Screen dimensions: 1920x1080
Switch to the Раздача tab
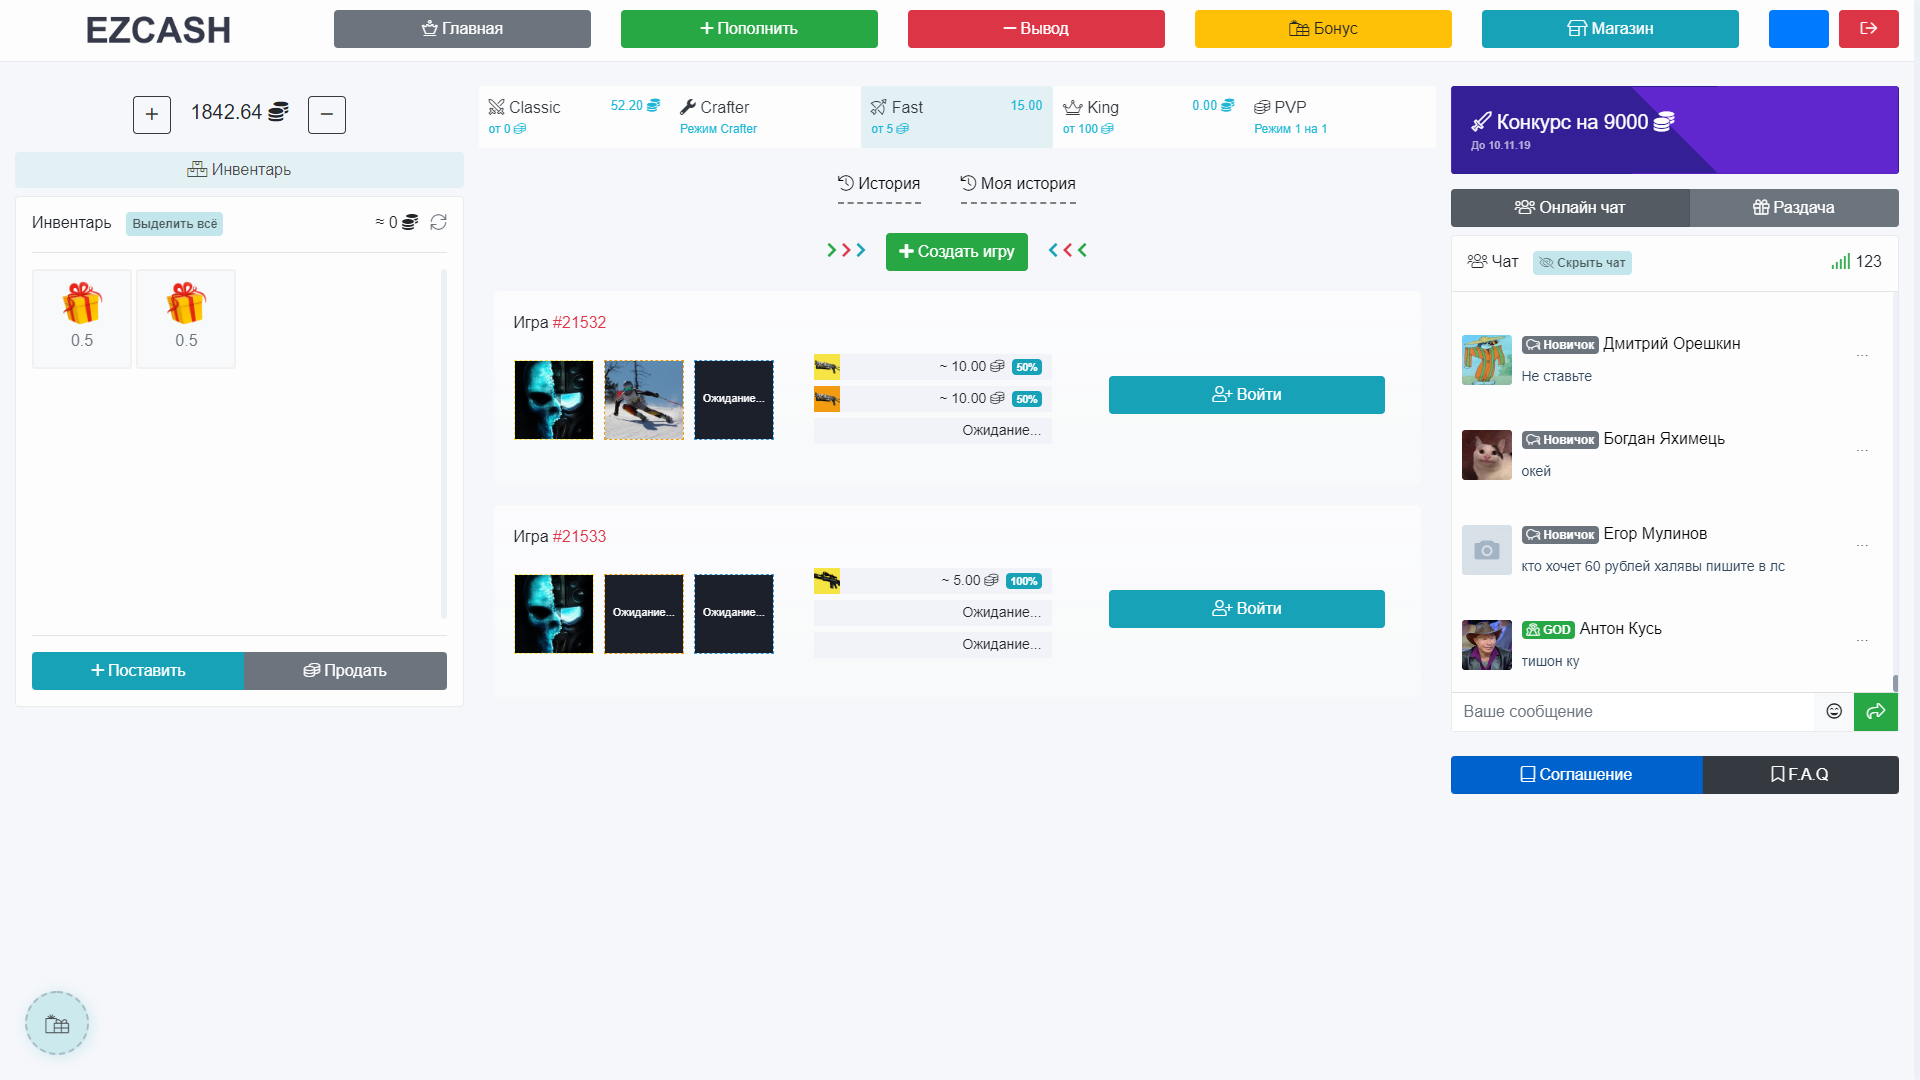pos(1793,208)
